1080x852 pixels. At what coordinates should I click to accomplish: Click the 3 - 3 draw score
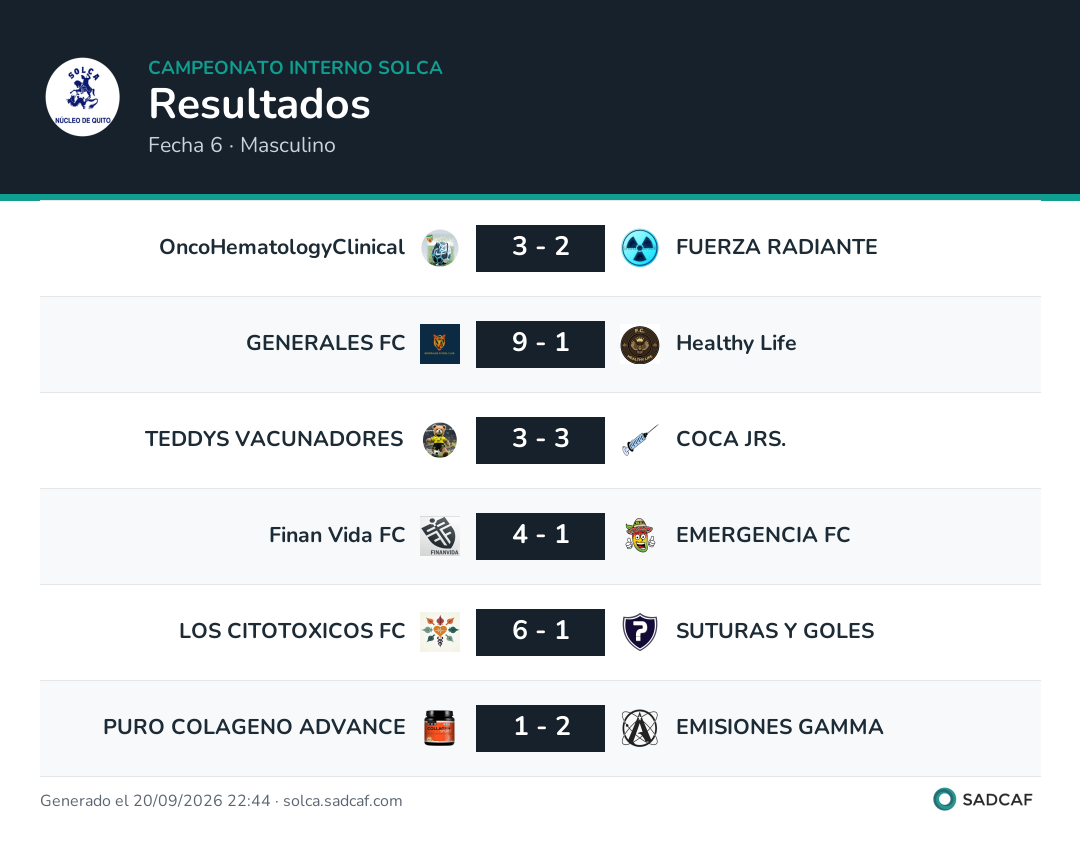pos(540,440)
